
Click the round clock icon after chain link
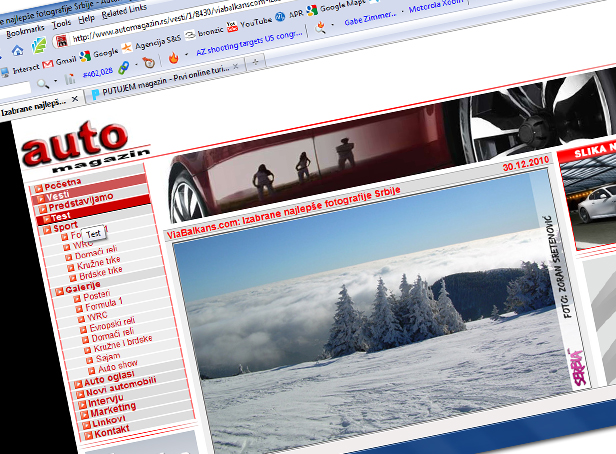149,62
